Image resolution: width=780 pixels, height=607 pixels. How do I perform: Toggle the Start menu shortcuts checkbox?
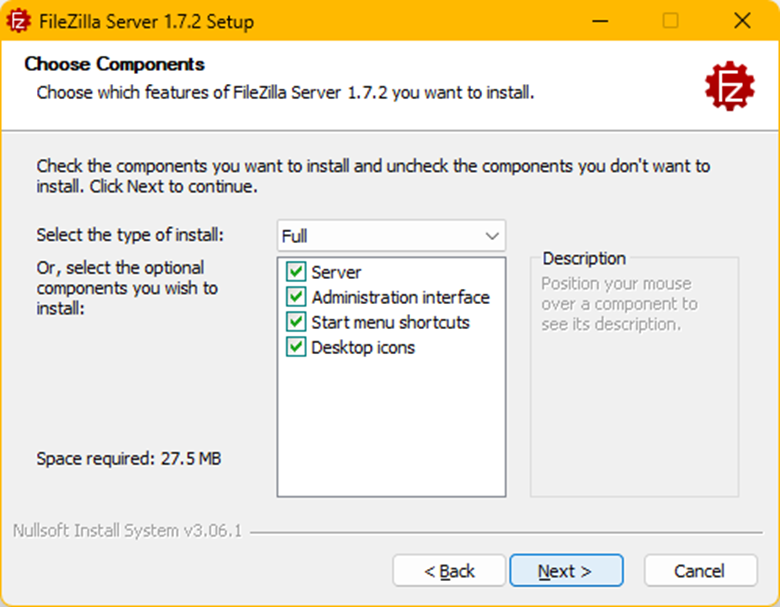coord(296,322)
